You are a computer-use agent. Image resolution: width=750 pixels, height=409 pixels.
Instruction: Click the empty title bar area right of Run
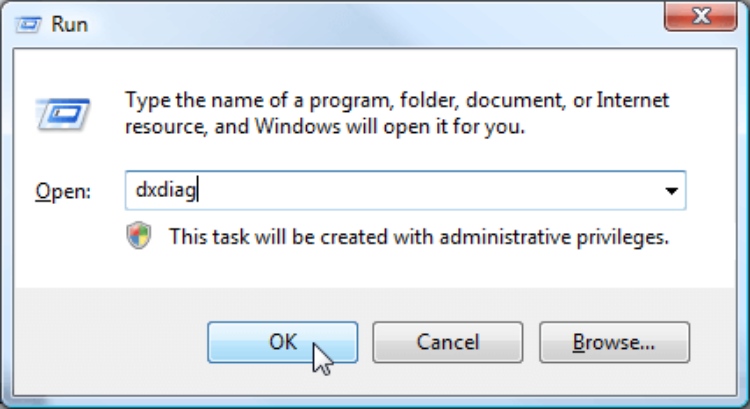[x=373, y=24]
